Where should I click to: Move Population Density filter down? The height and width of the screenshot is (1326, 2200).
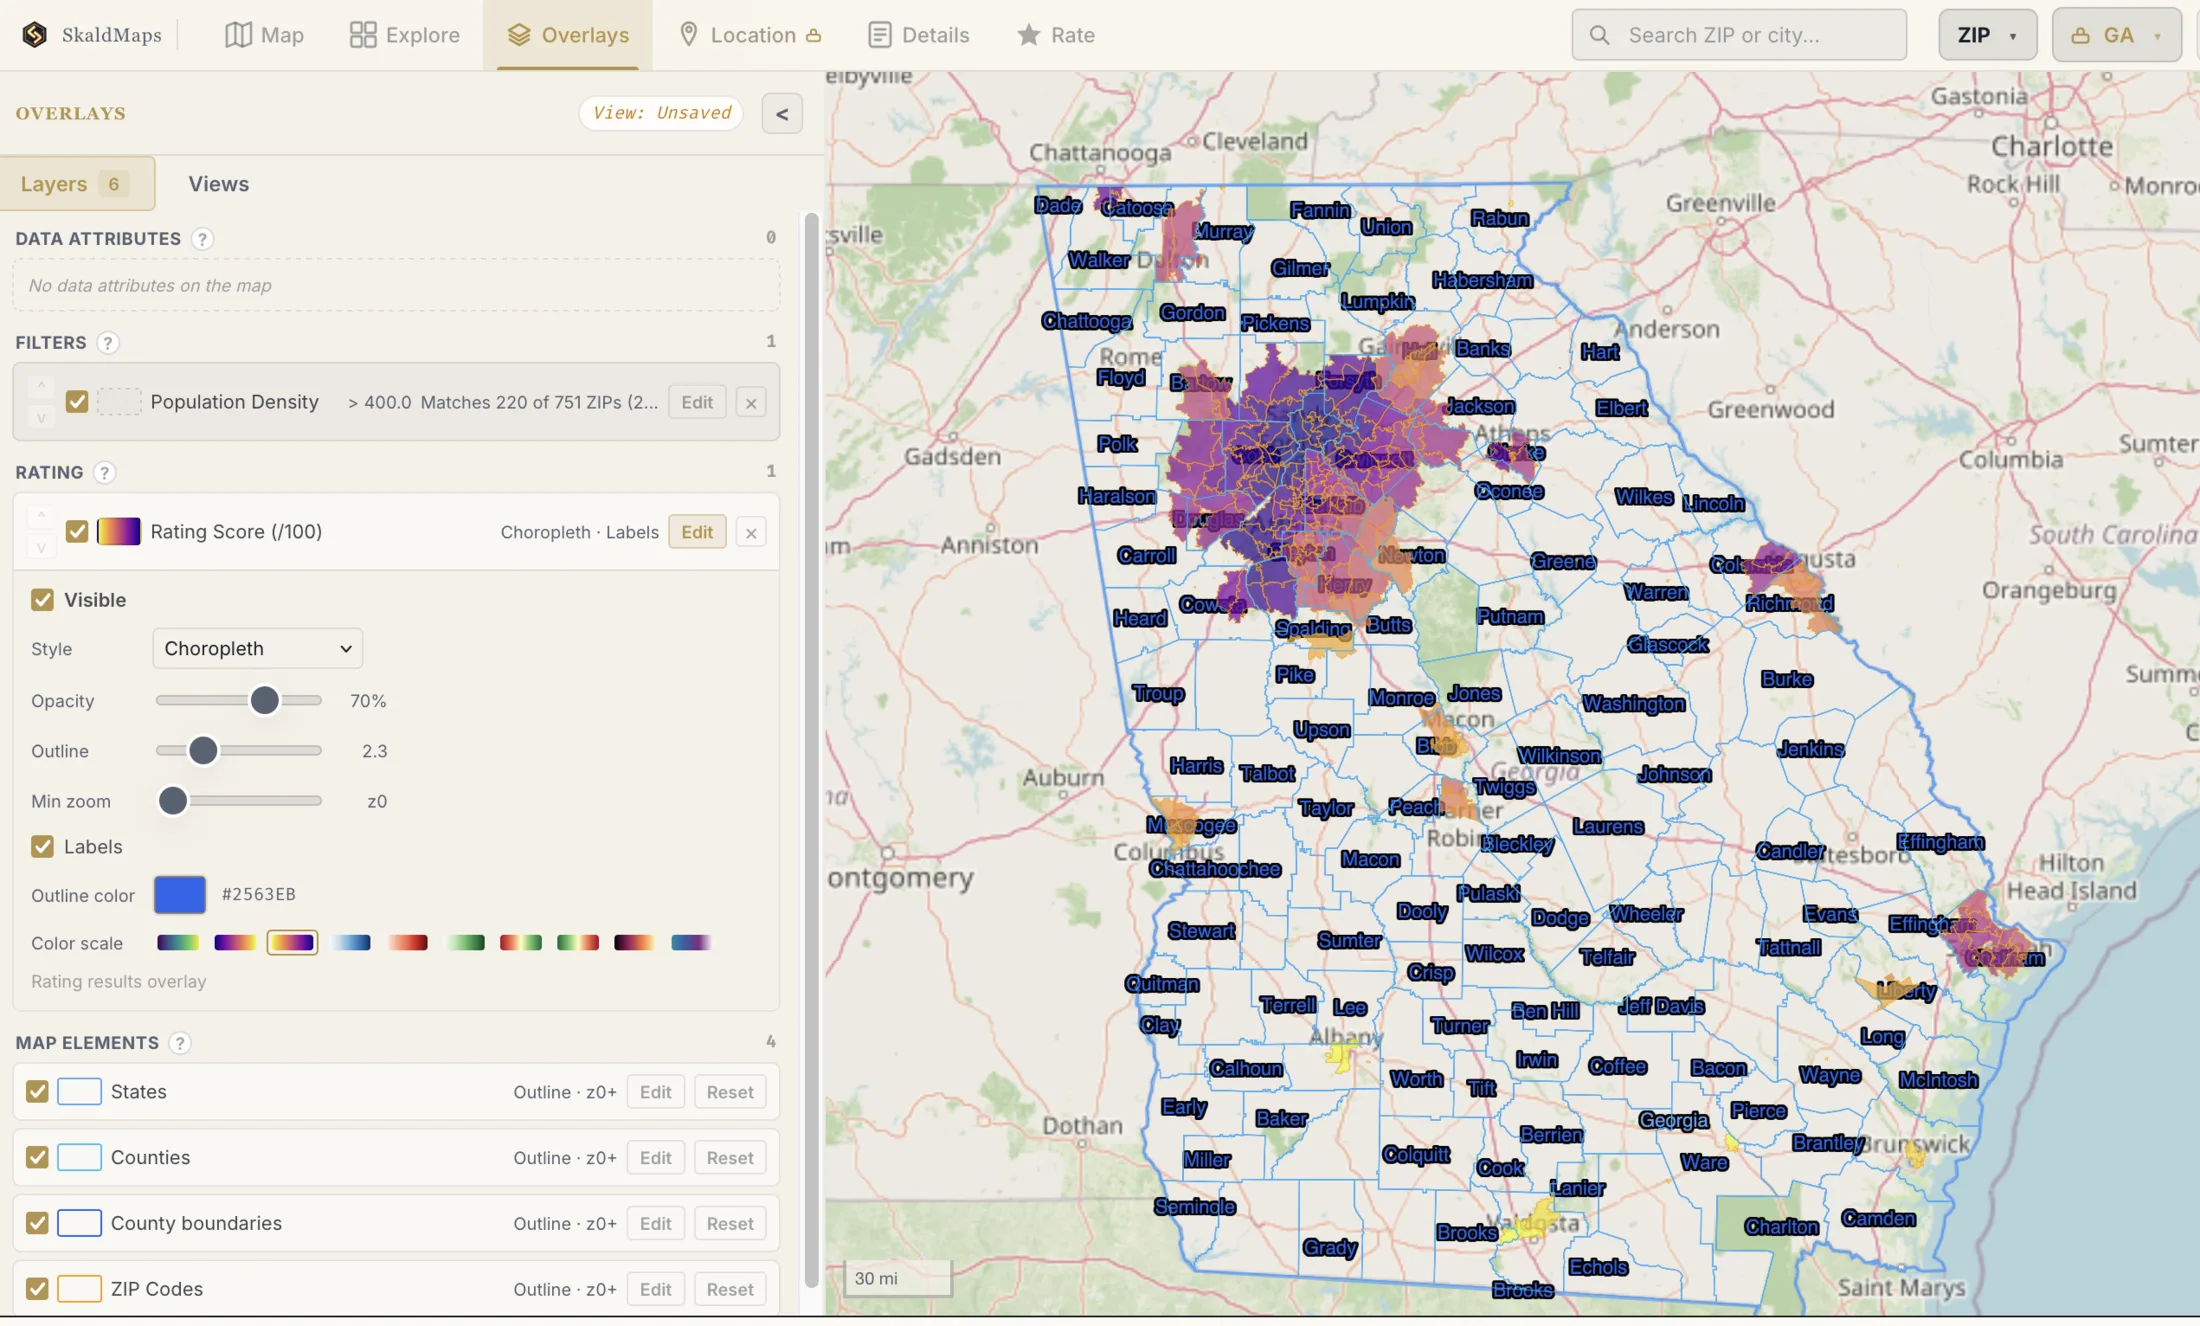[41, 418]
